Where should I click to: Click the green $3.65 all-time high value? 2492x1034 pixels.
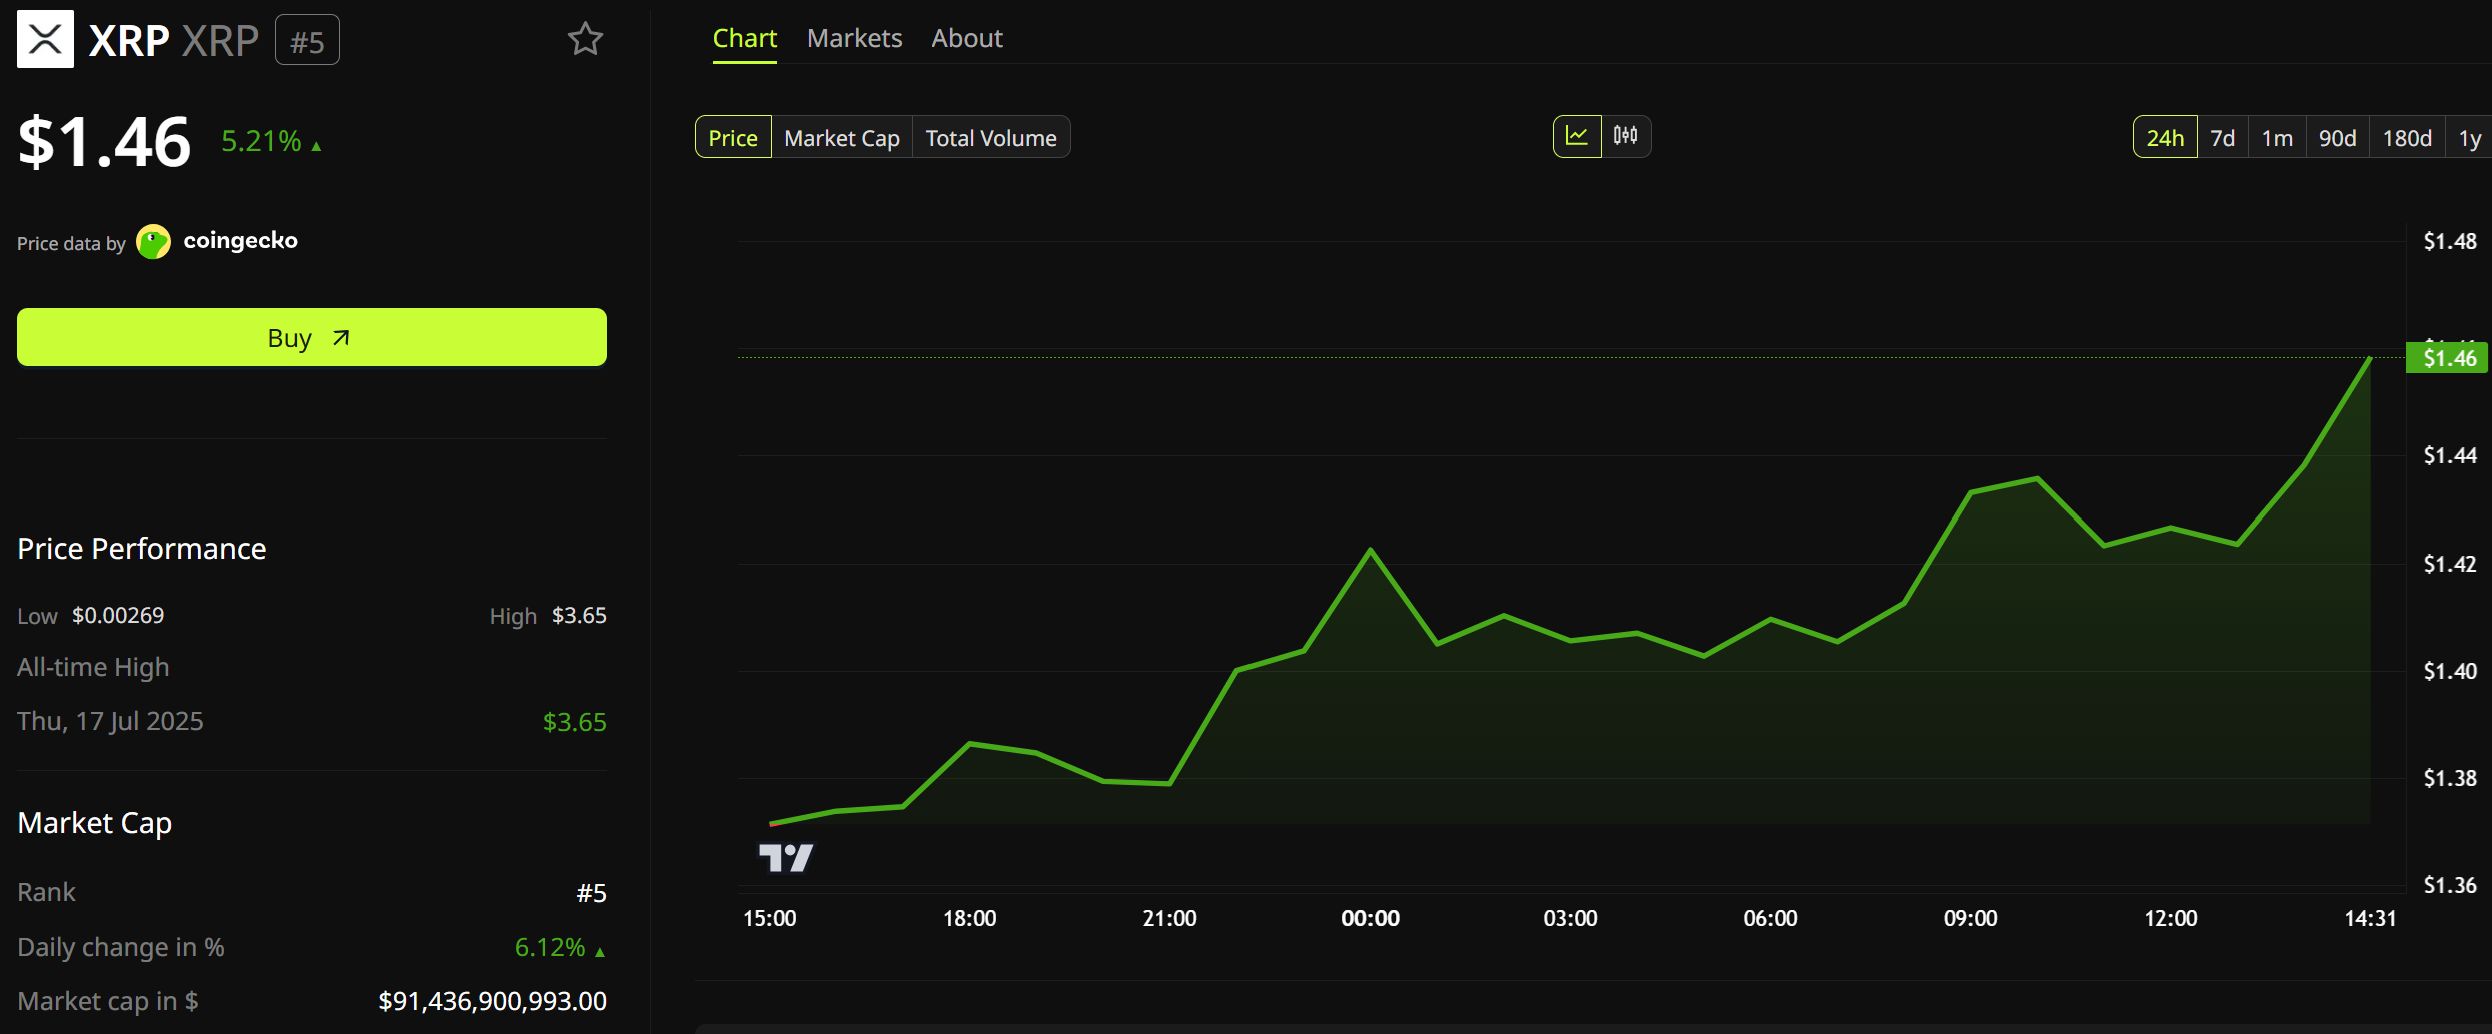click(x=574, y=722)
